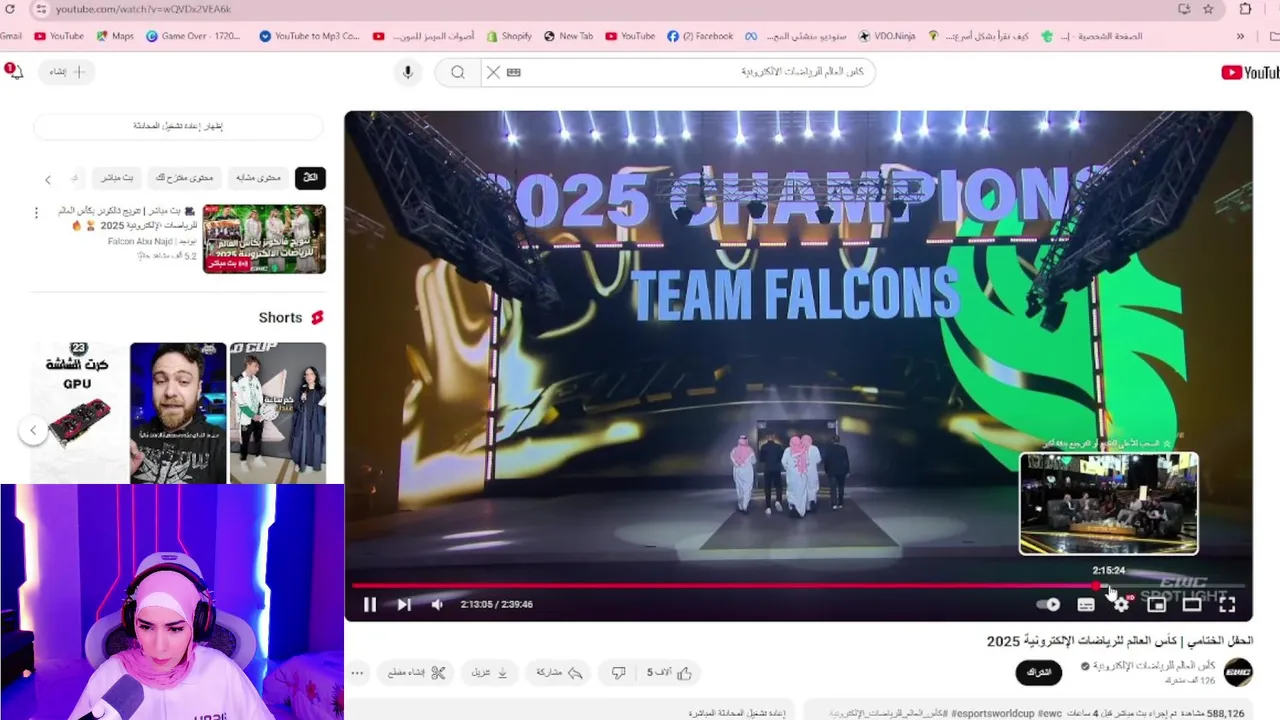Select the الكل filter chip
The image size is (1280, 720).
pyautogui.click(x=311, y=178)
